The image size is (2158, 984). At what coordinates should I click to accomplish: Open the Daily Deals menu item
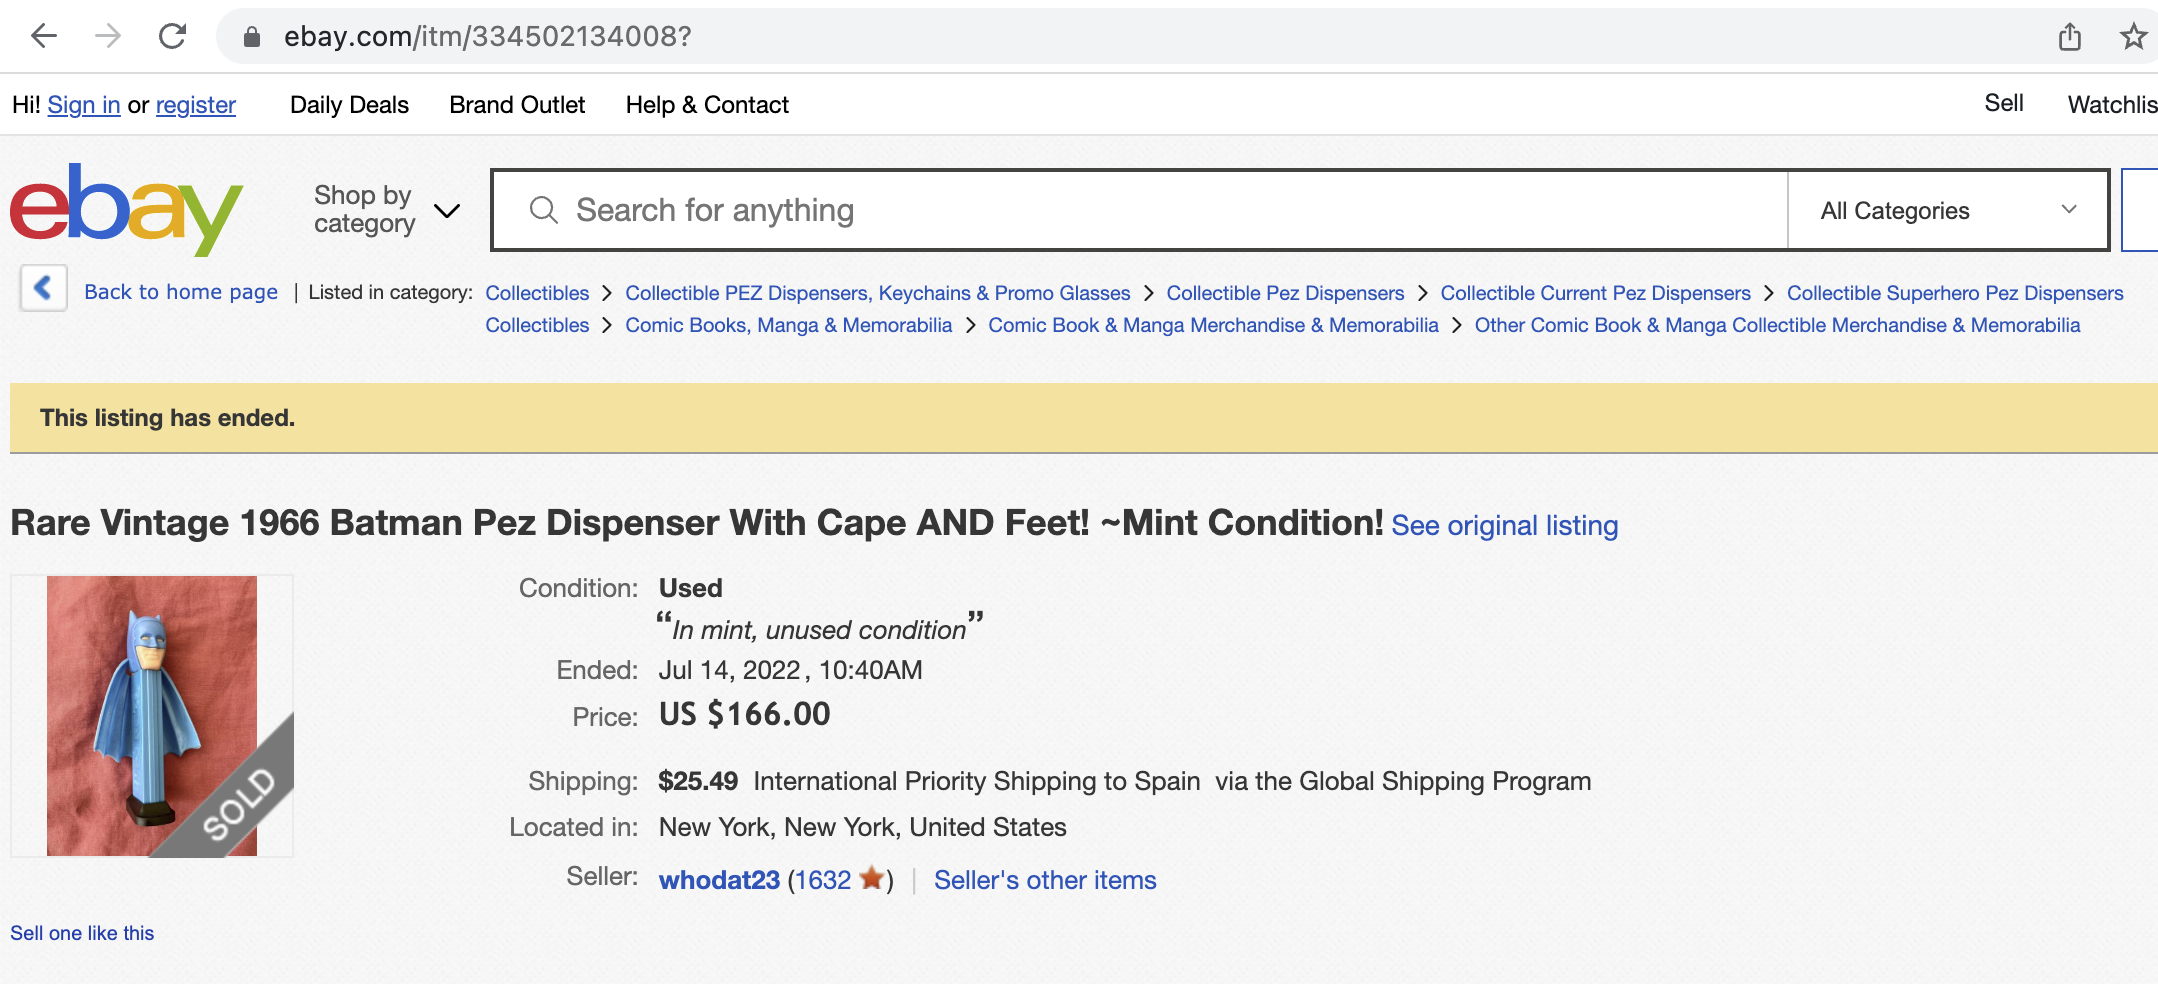pos(349,105)
